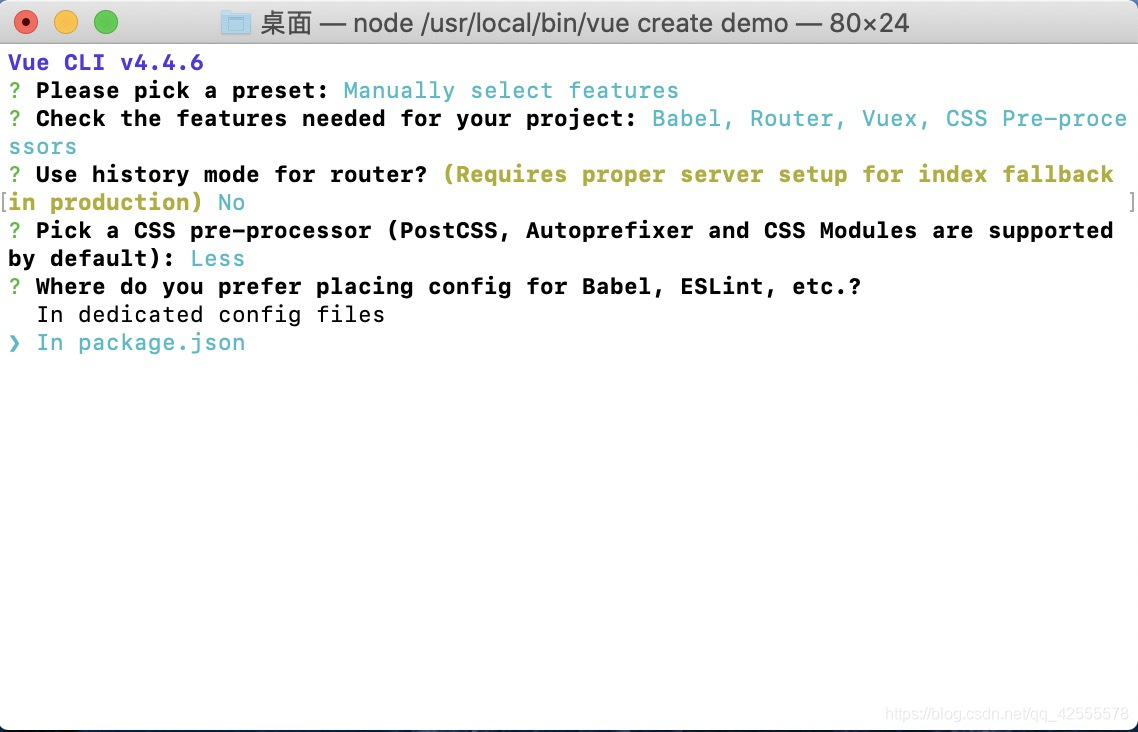Click 'Vuex,' in selected features list

(x=896, y=118)
